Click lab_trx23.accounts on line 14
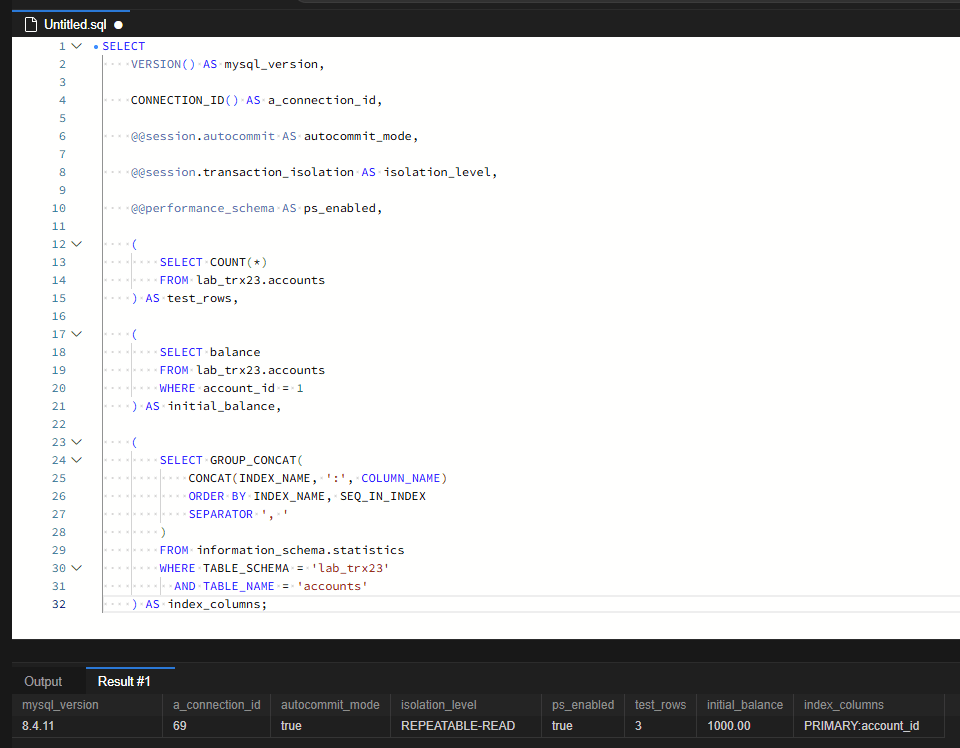The image size is (960, 748). (x=261, y=280)
